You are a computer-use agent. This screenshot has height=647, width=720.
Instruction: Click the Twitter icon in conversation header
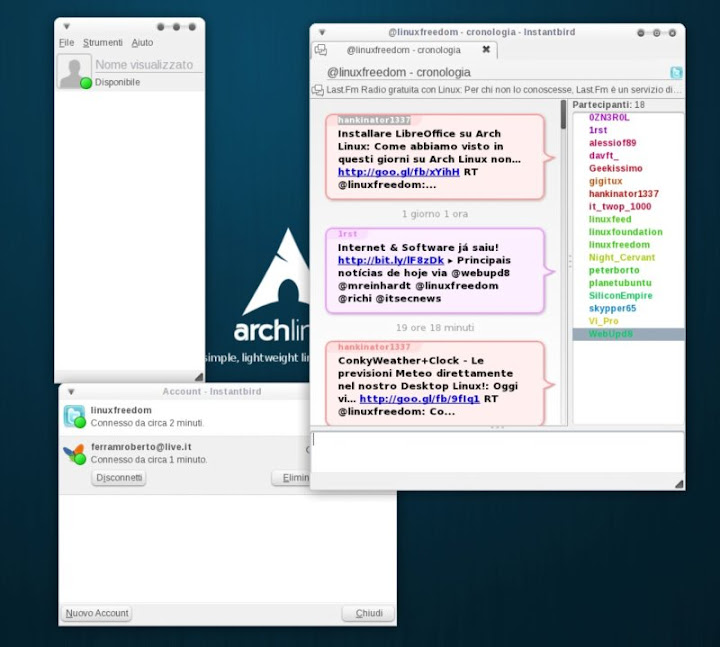[676, 73]
